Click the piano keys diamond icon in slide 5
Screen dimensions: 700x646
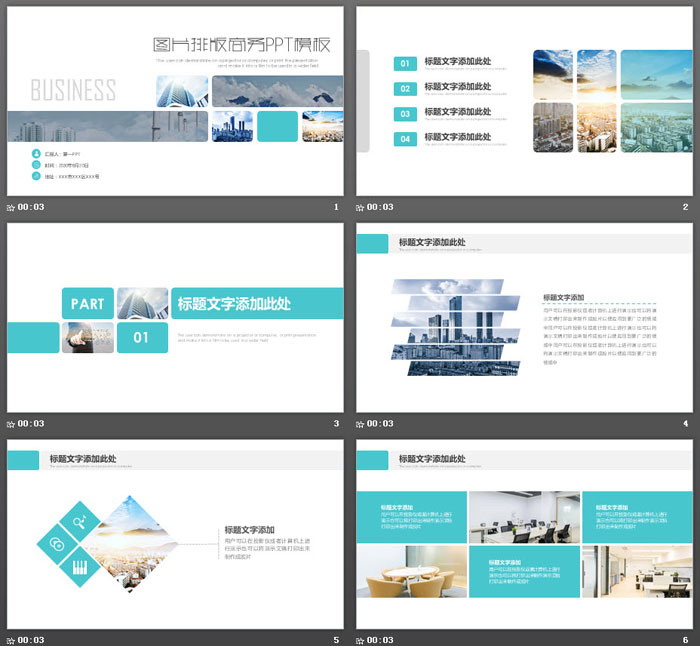(78, 565)
